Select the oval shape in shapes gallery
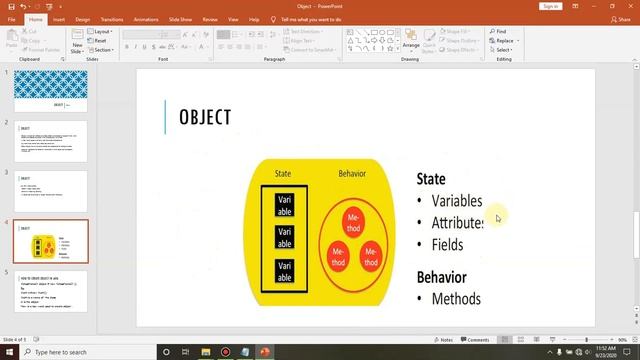This screenshot has width=640, height=360. (382, 32)
